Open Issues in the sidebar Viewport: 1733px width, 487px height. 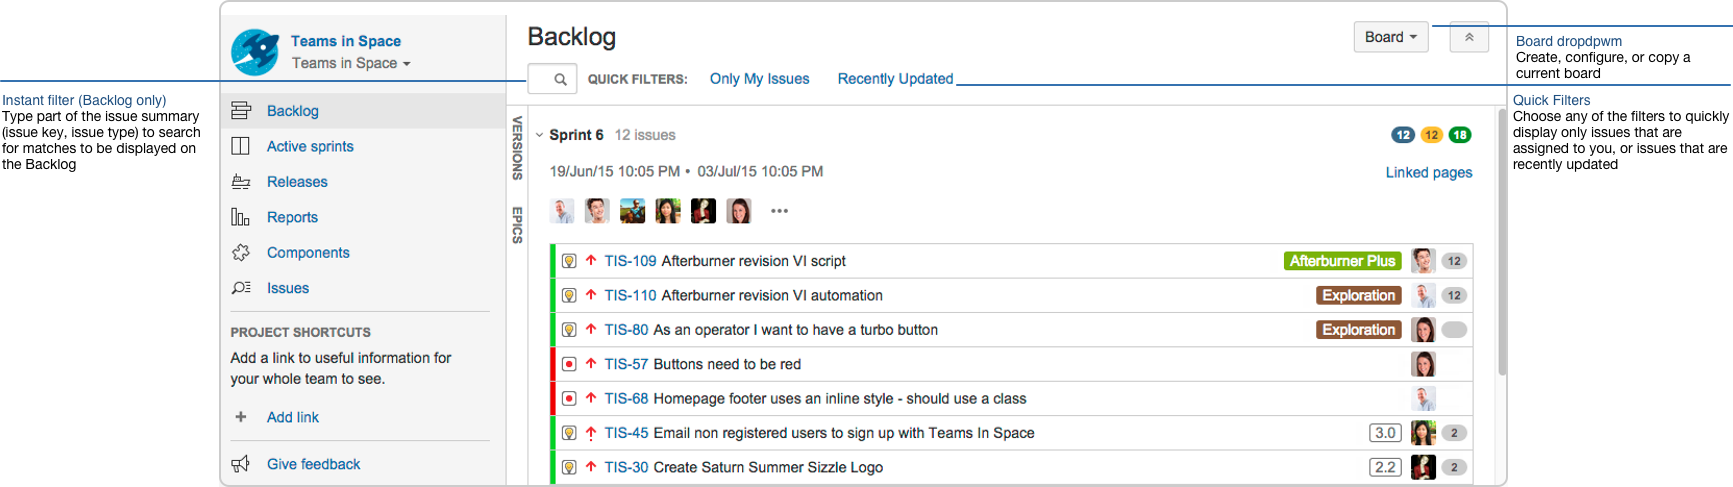click(288, 288)
